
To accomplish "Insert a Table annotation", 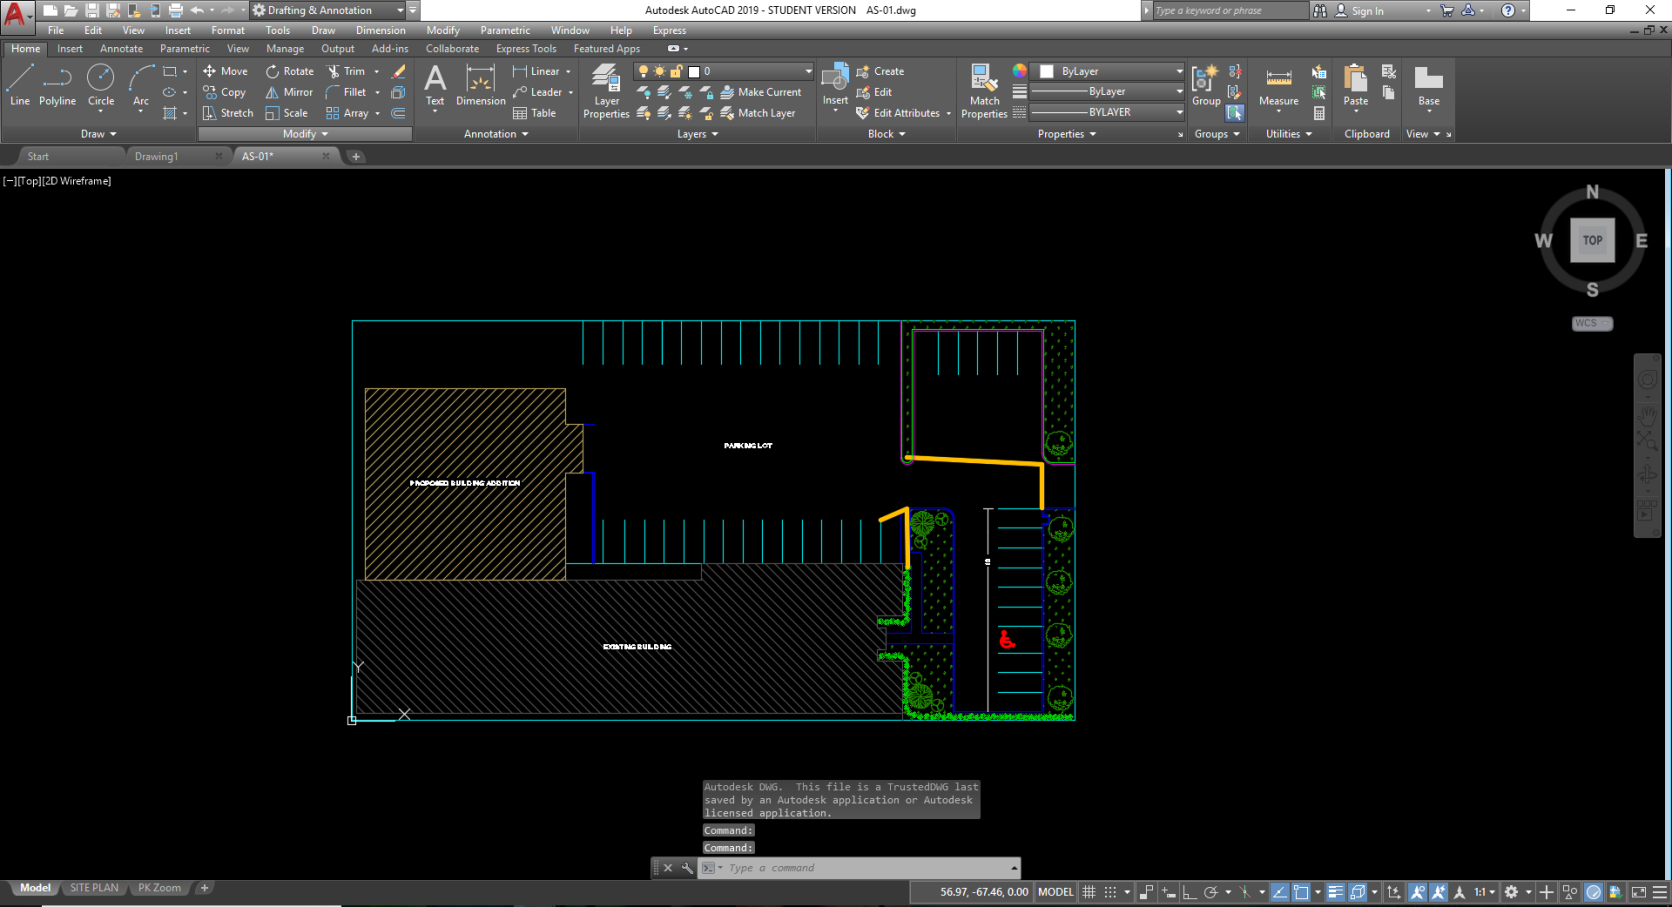I will coord(535,113).
